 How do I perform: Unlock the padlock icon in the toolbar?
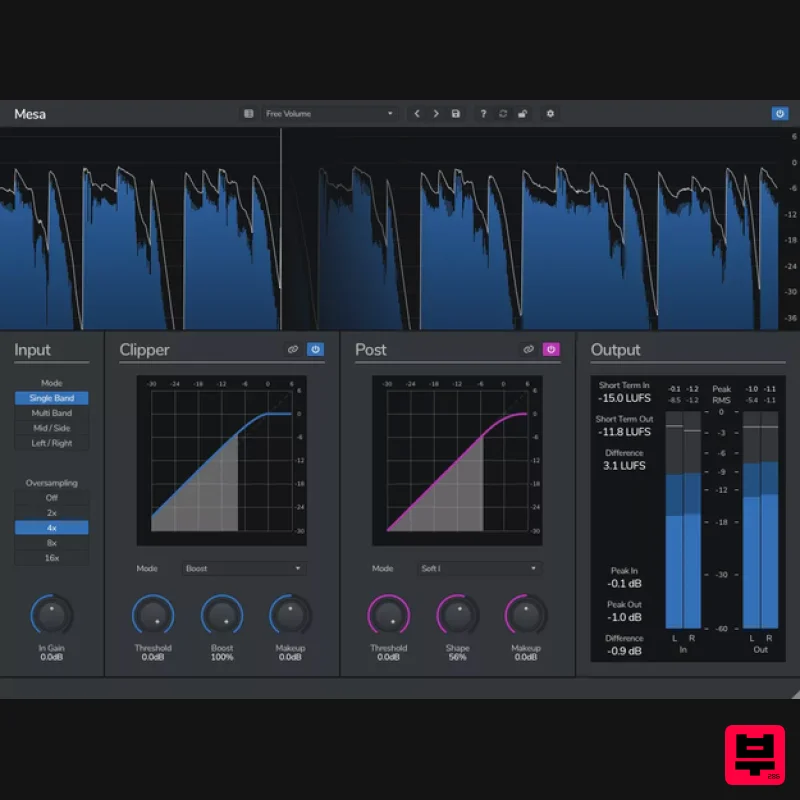(521, 114)
